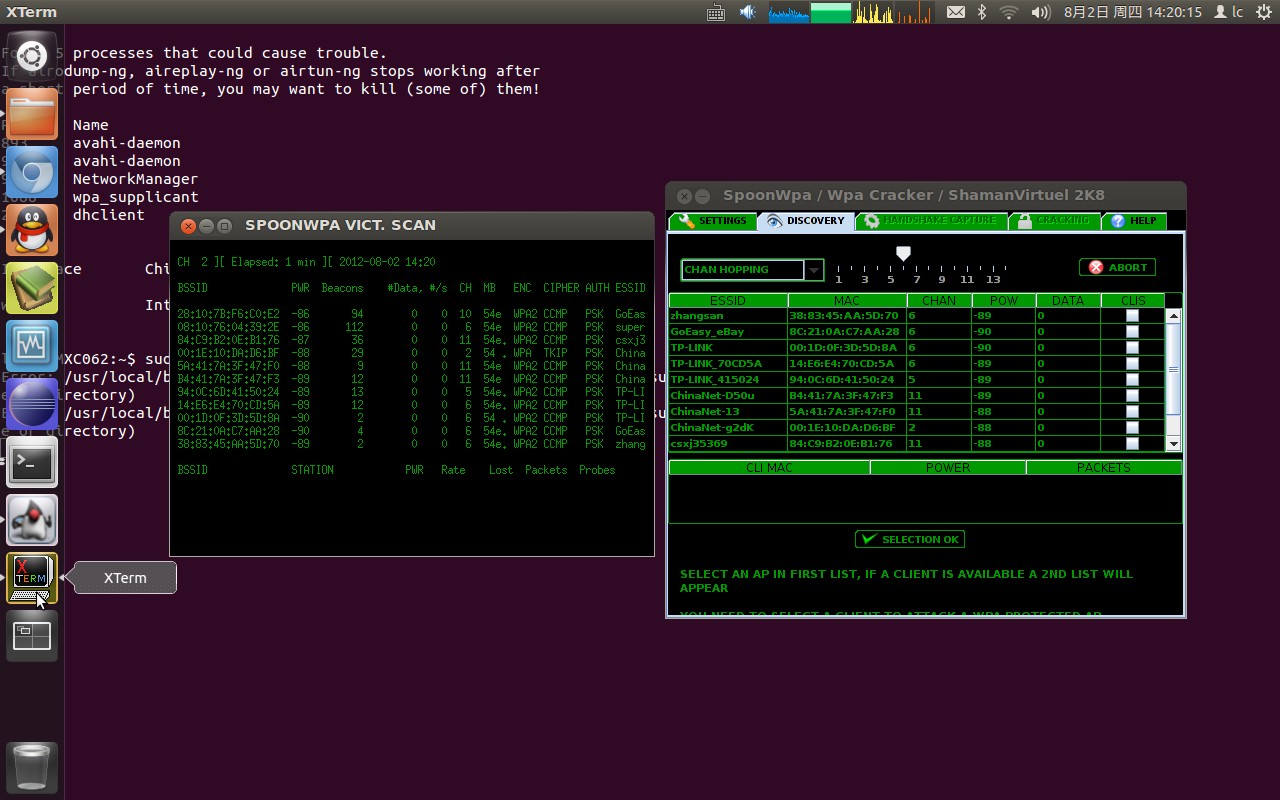Open the Workspace Switcher in launcher

[32, 636]
